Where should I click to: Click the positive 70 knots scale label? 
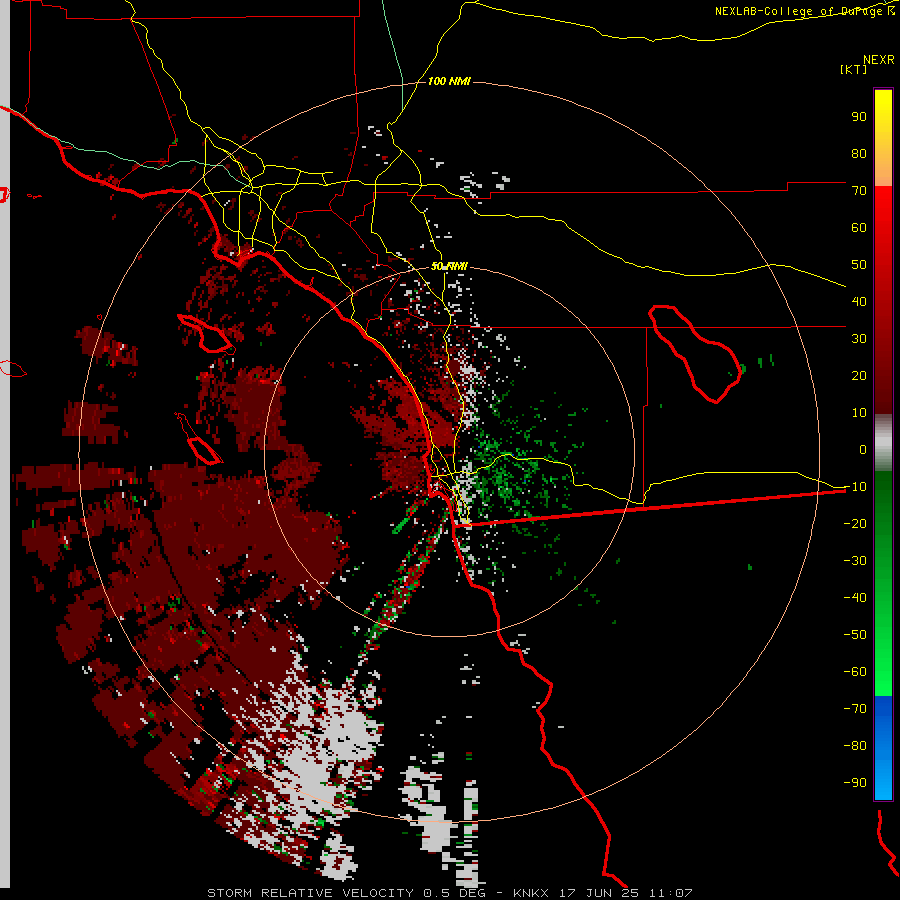[x=859, y=191]
